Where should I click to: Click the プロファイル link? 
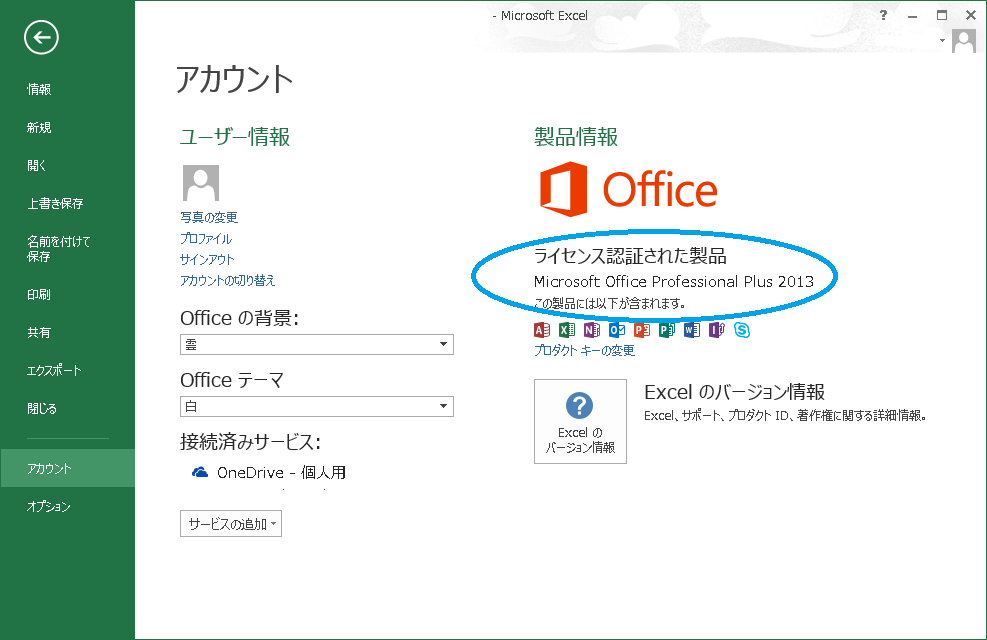206,239
